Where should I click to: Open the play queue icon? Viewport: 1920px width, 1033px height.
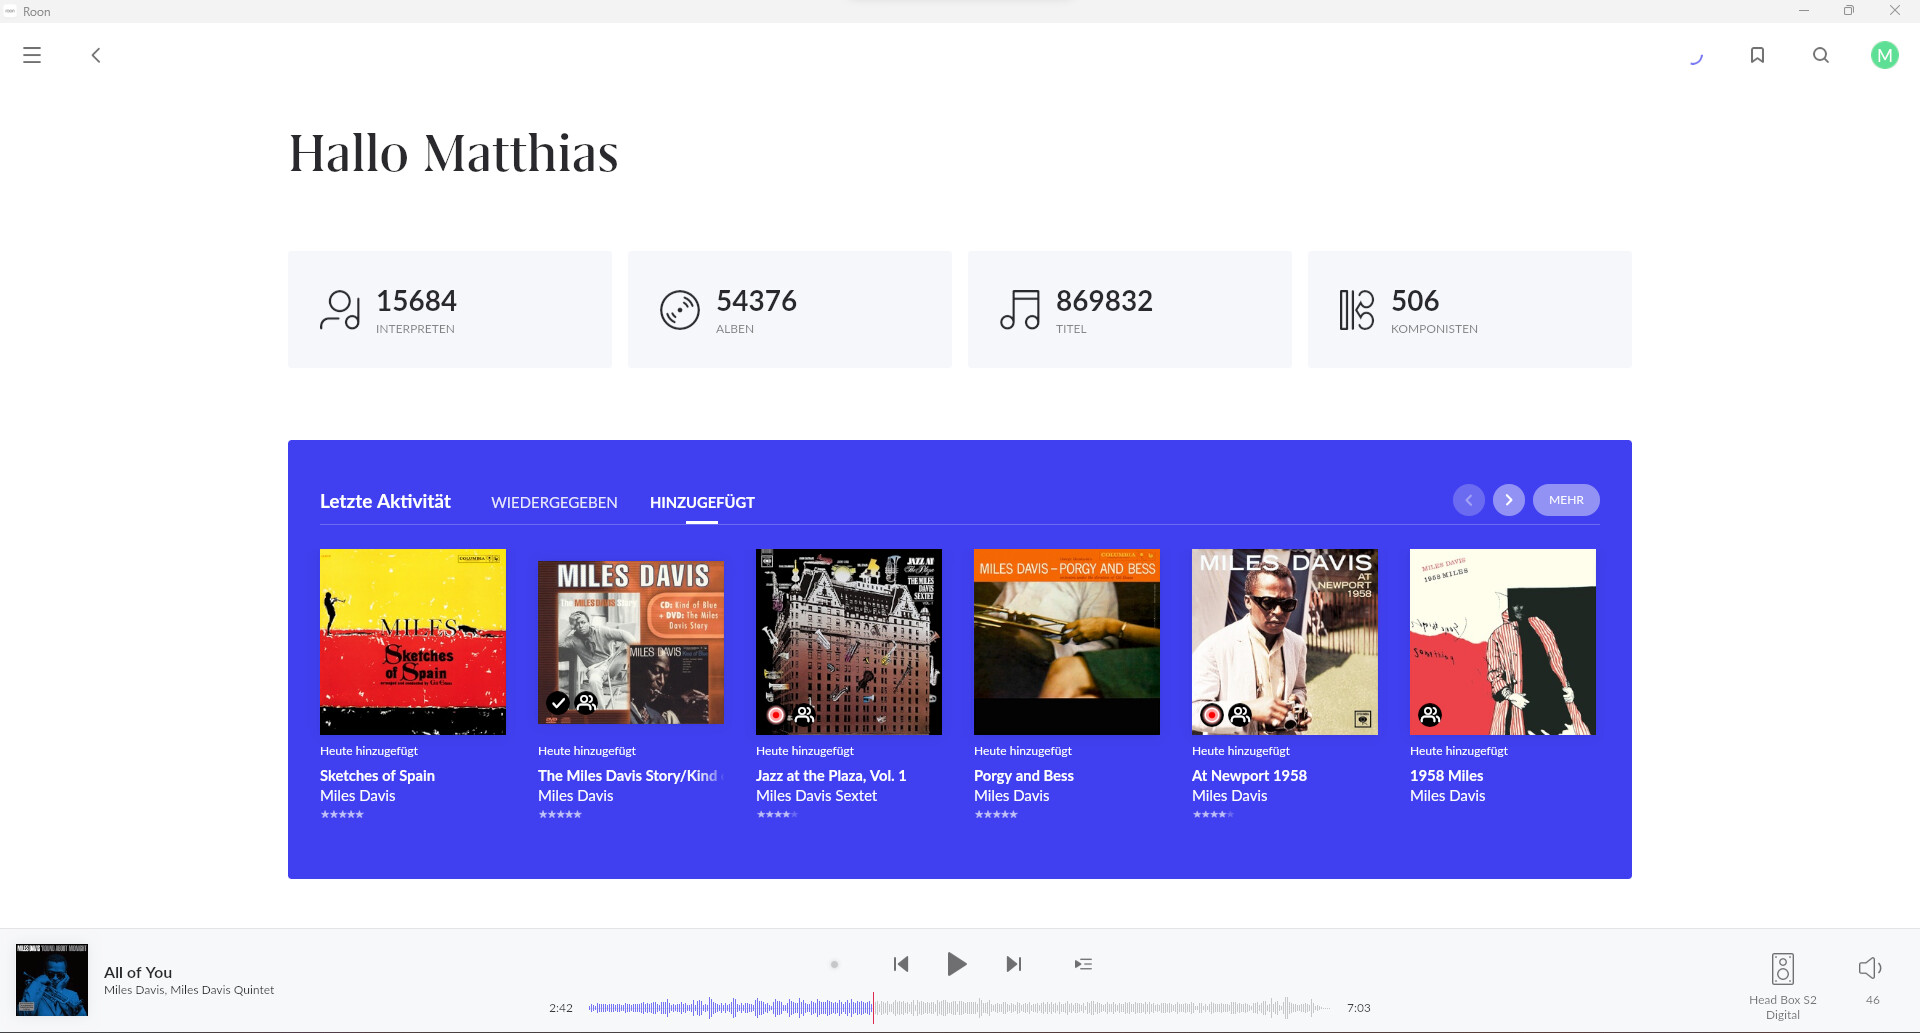(x=1083, y=964)
